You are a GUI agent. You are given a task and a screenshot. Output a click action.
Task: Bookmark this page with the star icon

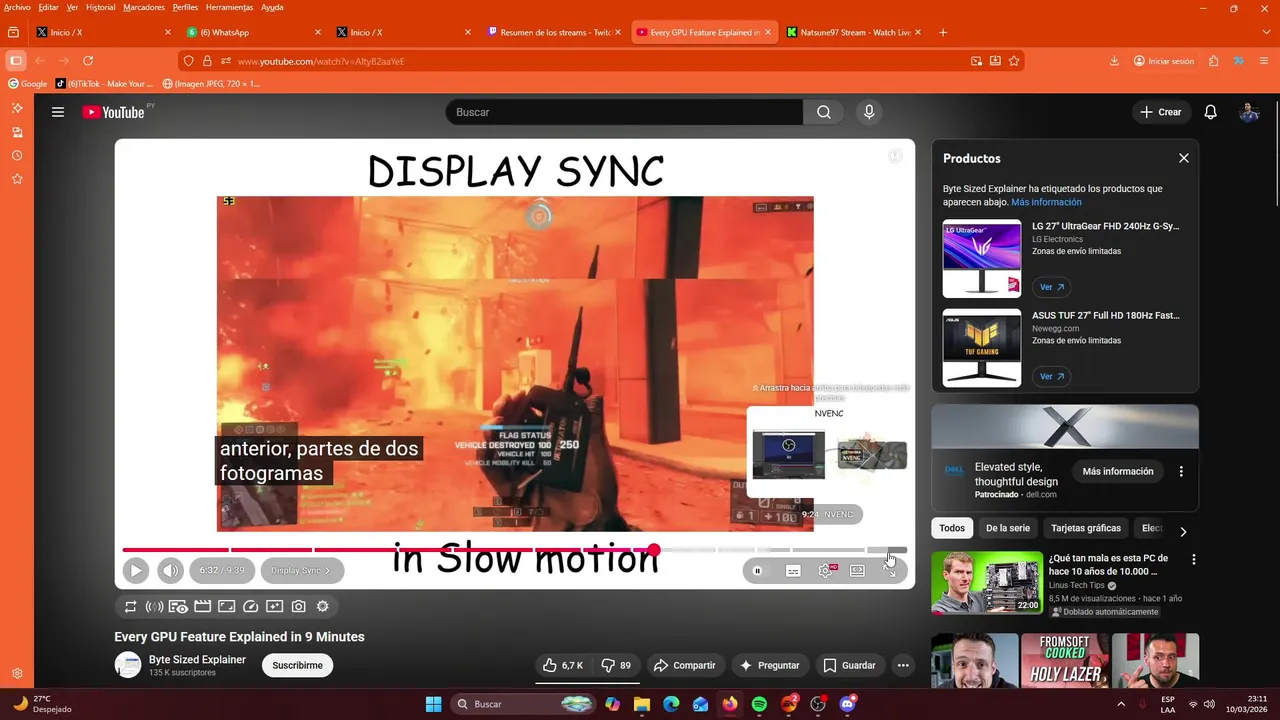pos(1014,61)
